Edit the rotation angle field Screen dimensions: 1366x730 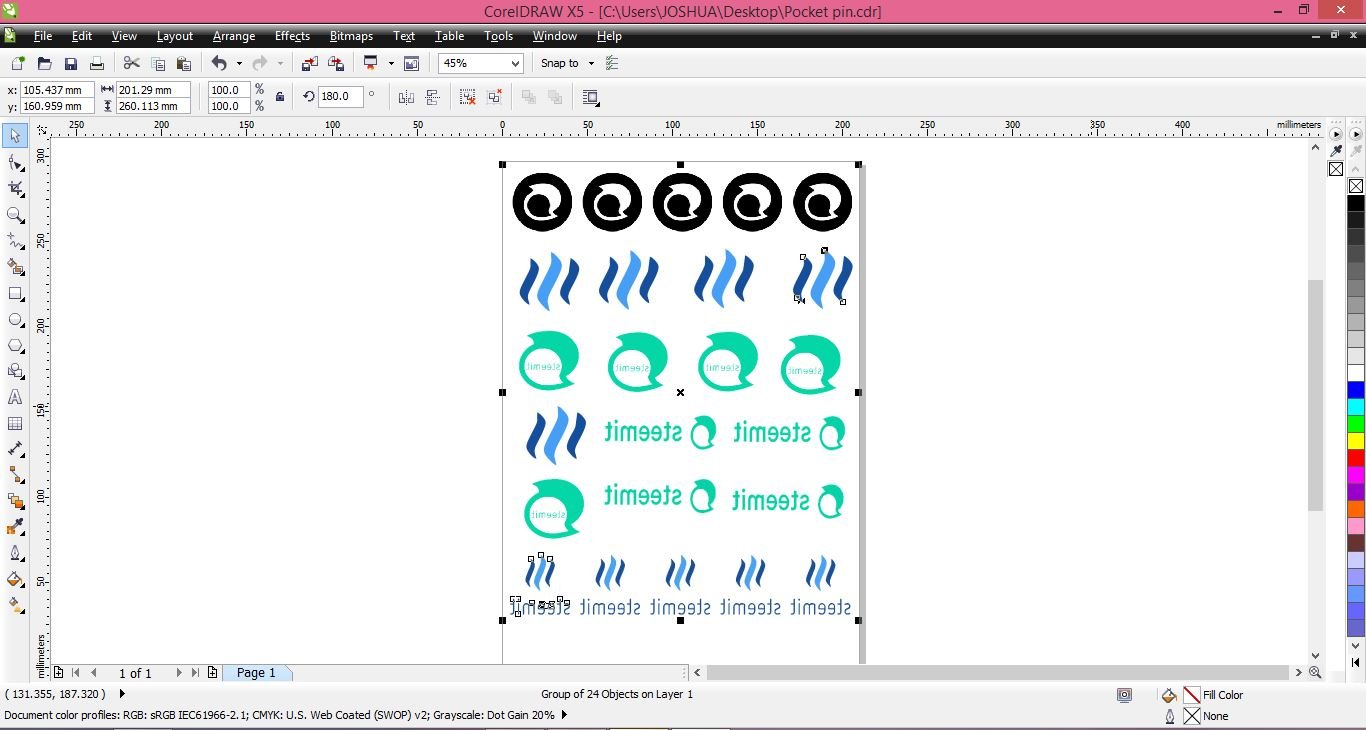(340, 97)
